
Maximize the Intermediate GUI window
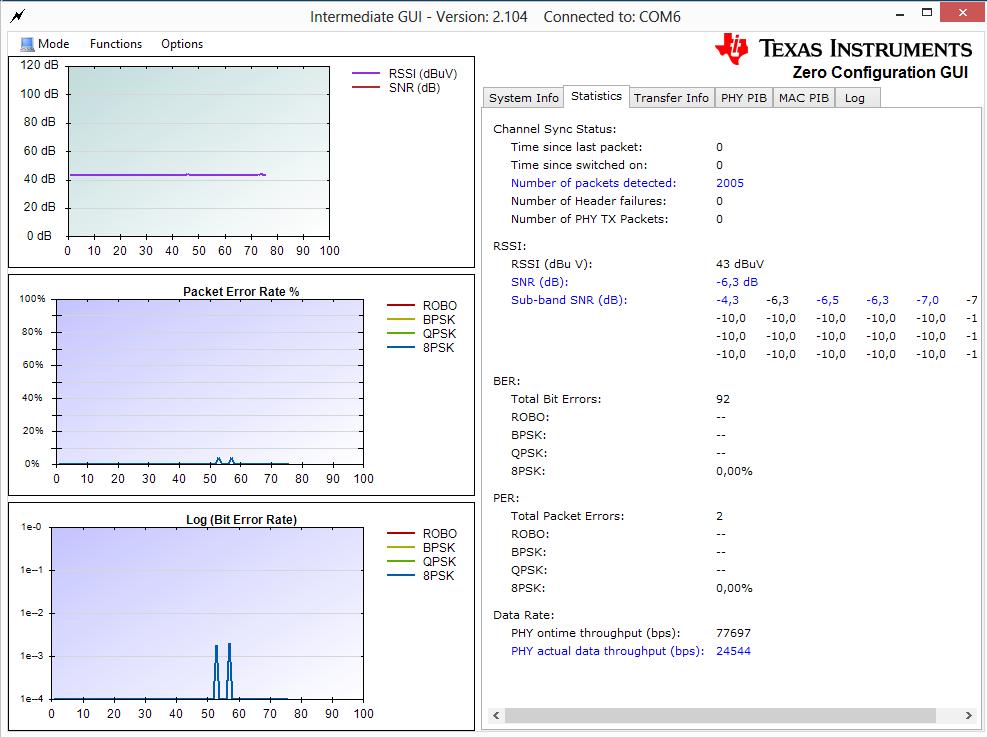pos(927,13)
